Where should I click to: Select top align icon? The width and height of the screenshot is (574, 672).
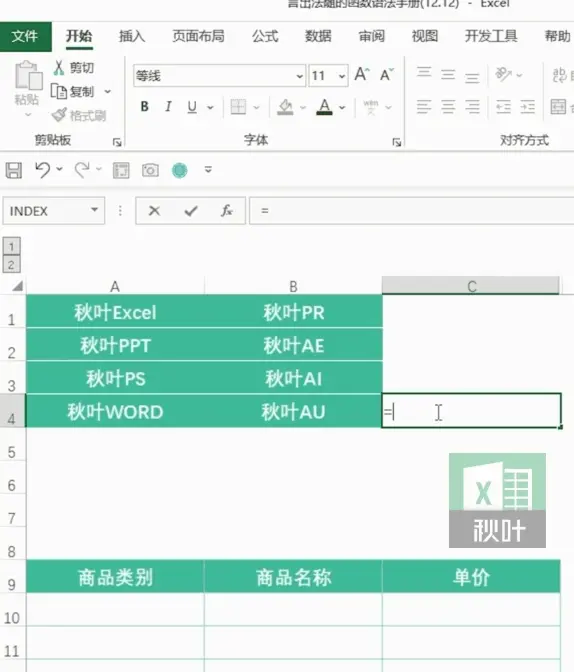[424, 72]
